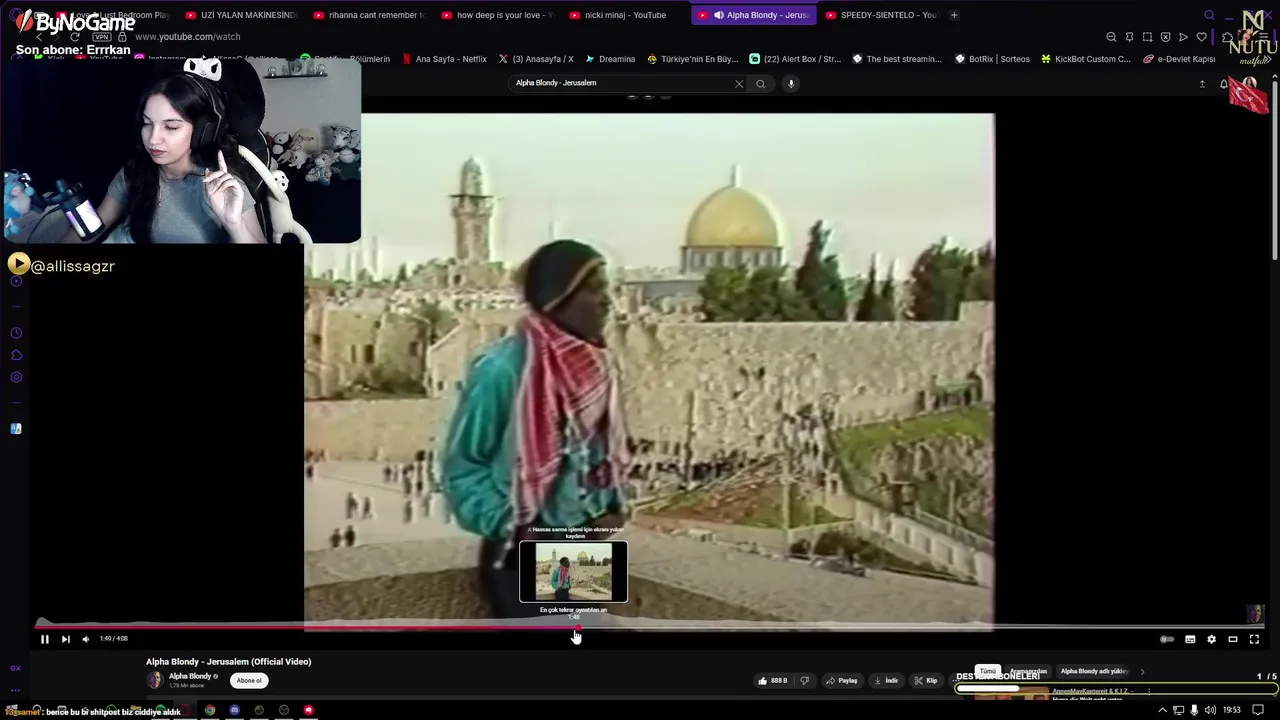Image resolution: width=1280 pixels, height=720 pixels.
Task: Click the browser address bar URL
Action: (x=187, y=37)
